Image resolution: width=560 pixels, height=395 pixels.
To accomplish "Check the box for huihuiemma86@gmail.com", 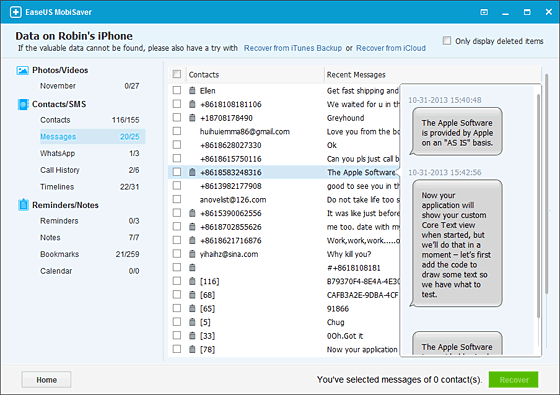I will point(177,131).
